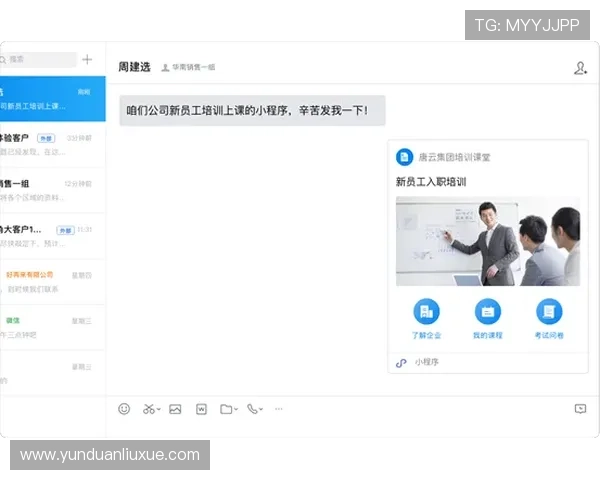The image size is (600, 480).
Task: Focus the search field in sidebar
Action: pyautogui.click(x=38, y=59)
